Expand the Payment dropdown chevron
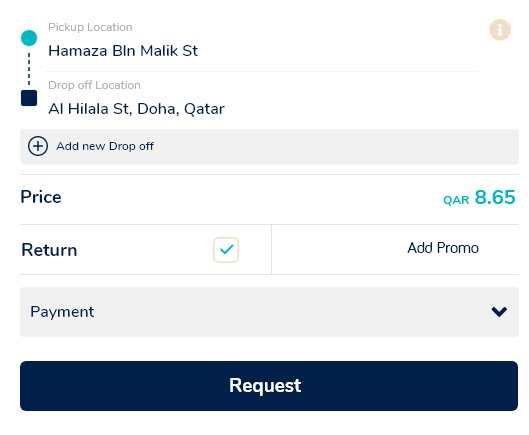The height and width of the screenshot is (435, 529). pos(499,311)
